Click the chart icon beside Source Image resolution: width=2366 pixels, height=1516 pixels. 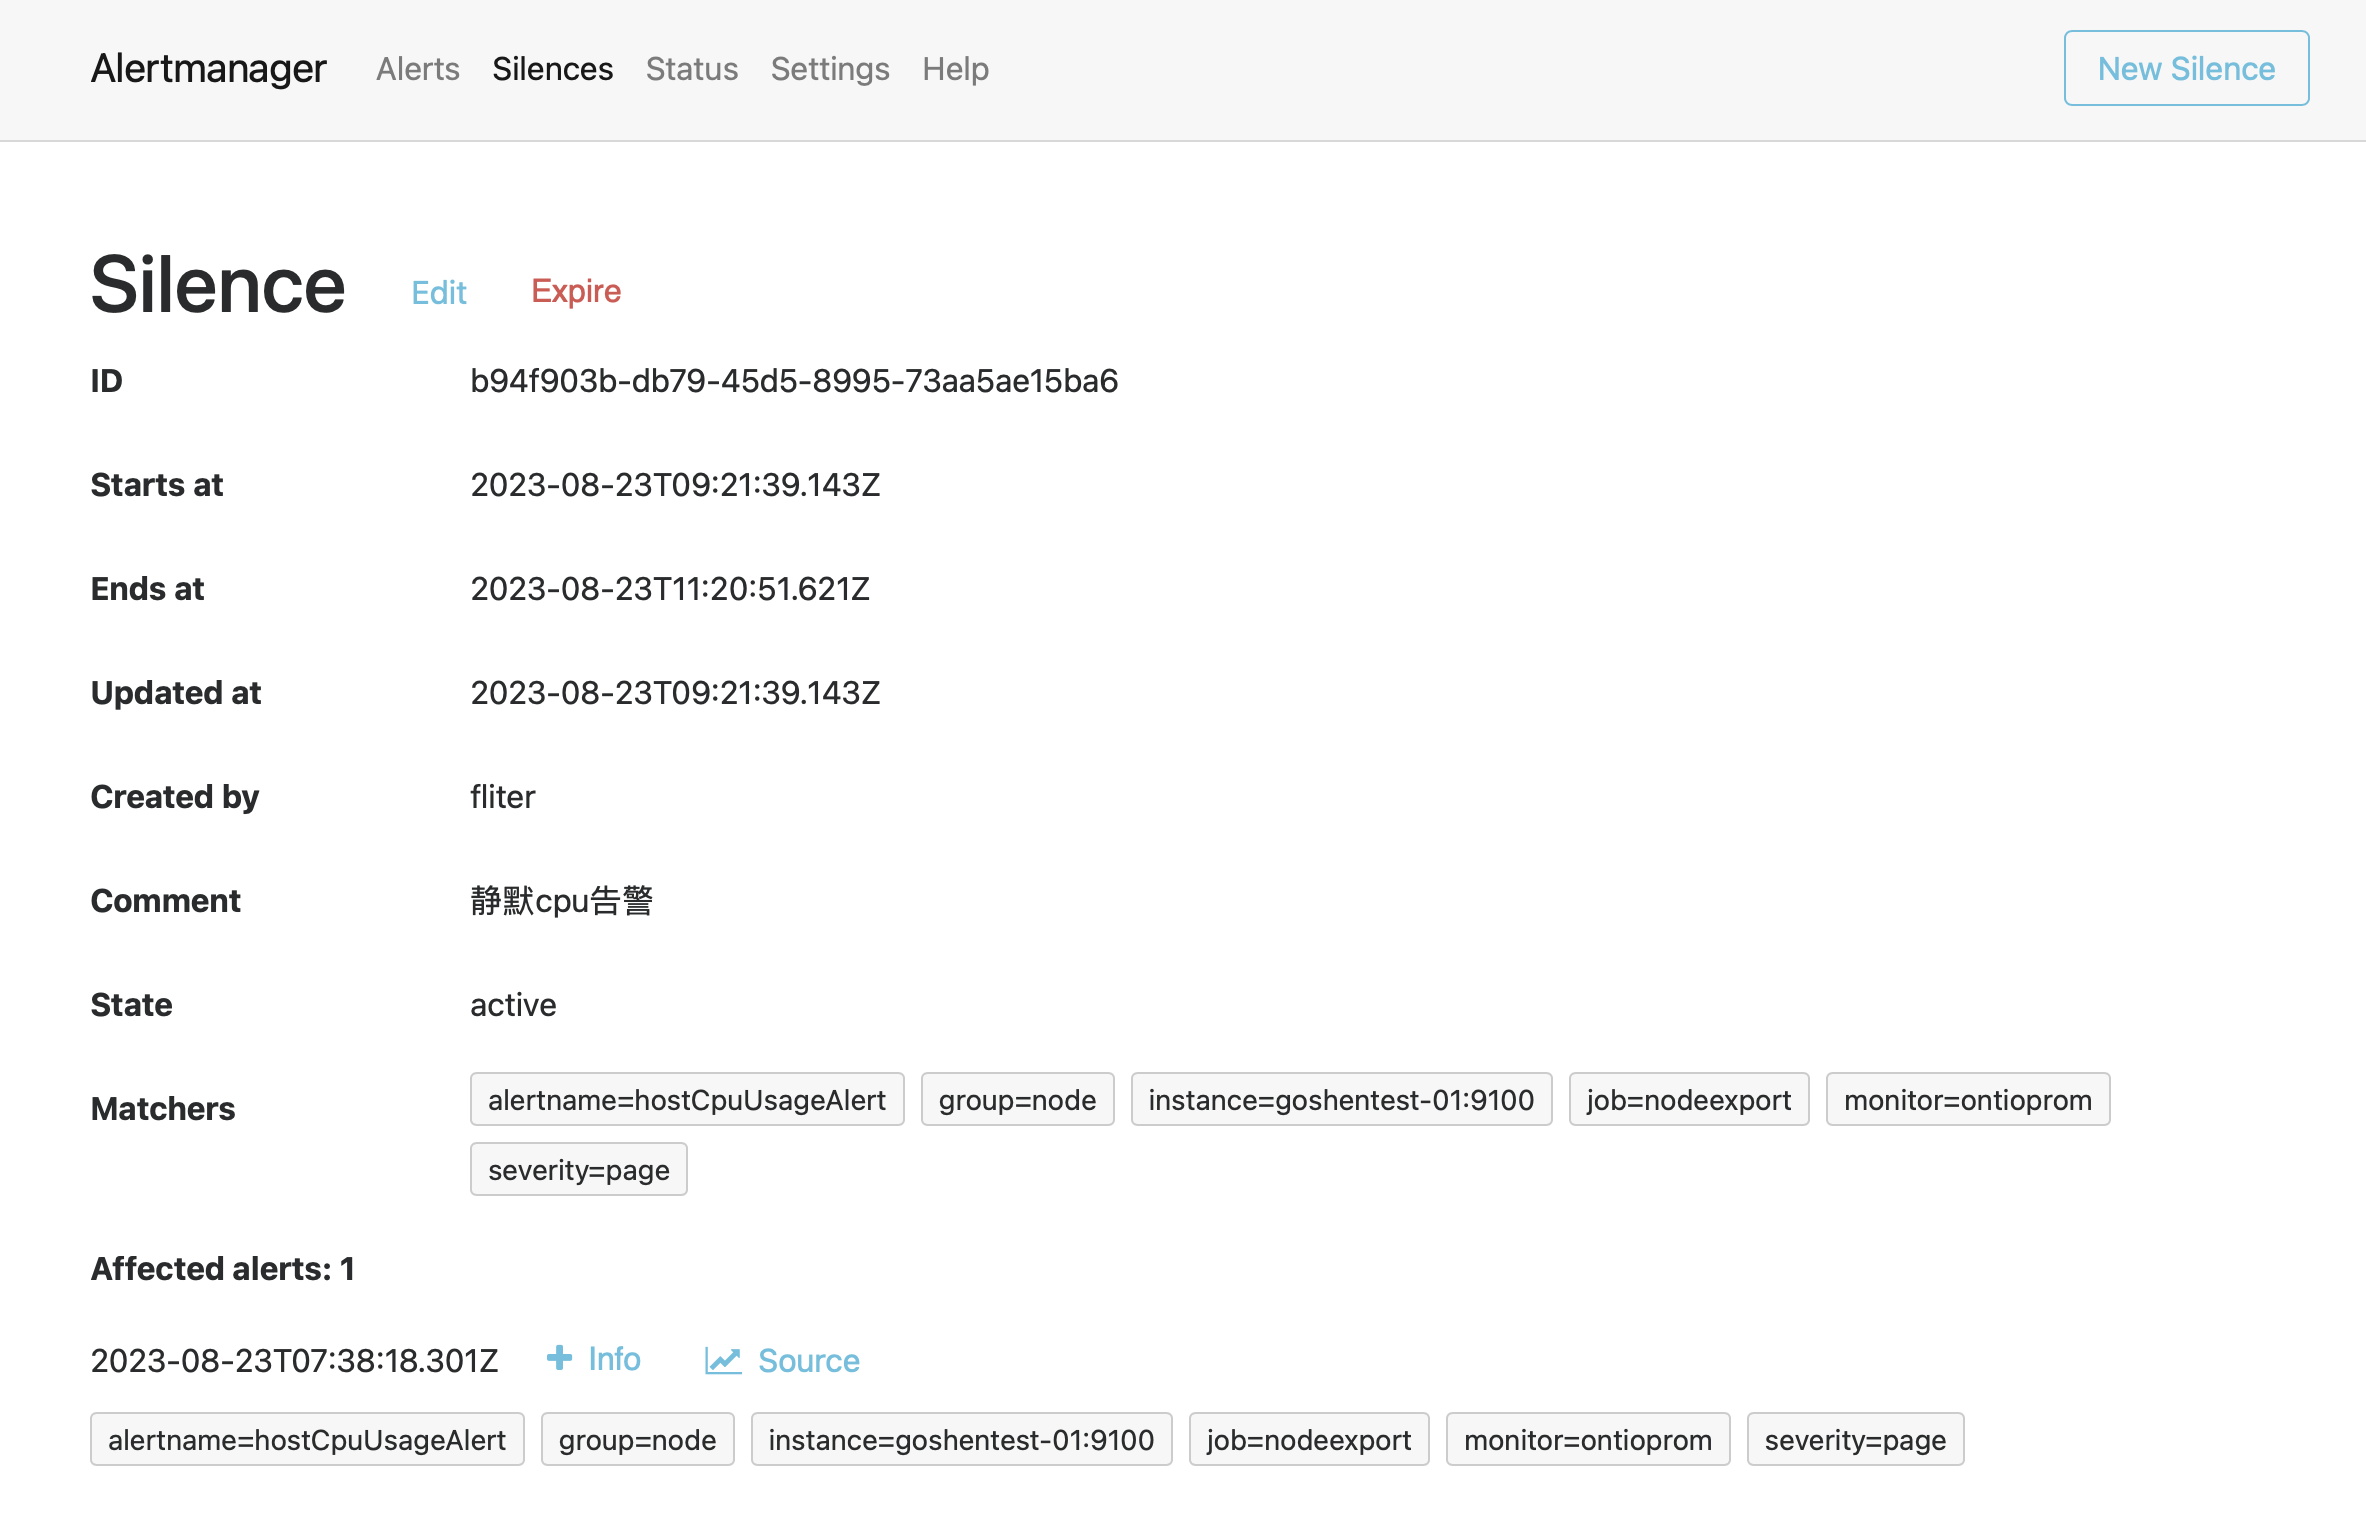pos(722,1360)
